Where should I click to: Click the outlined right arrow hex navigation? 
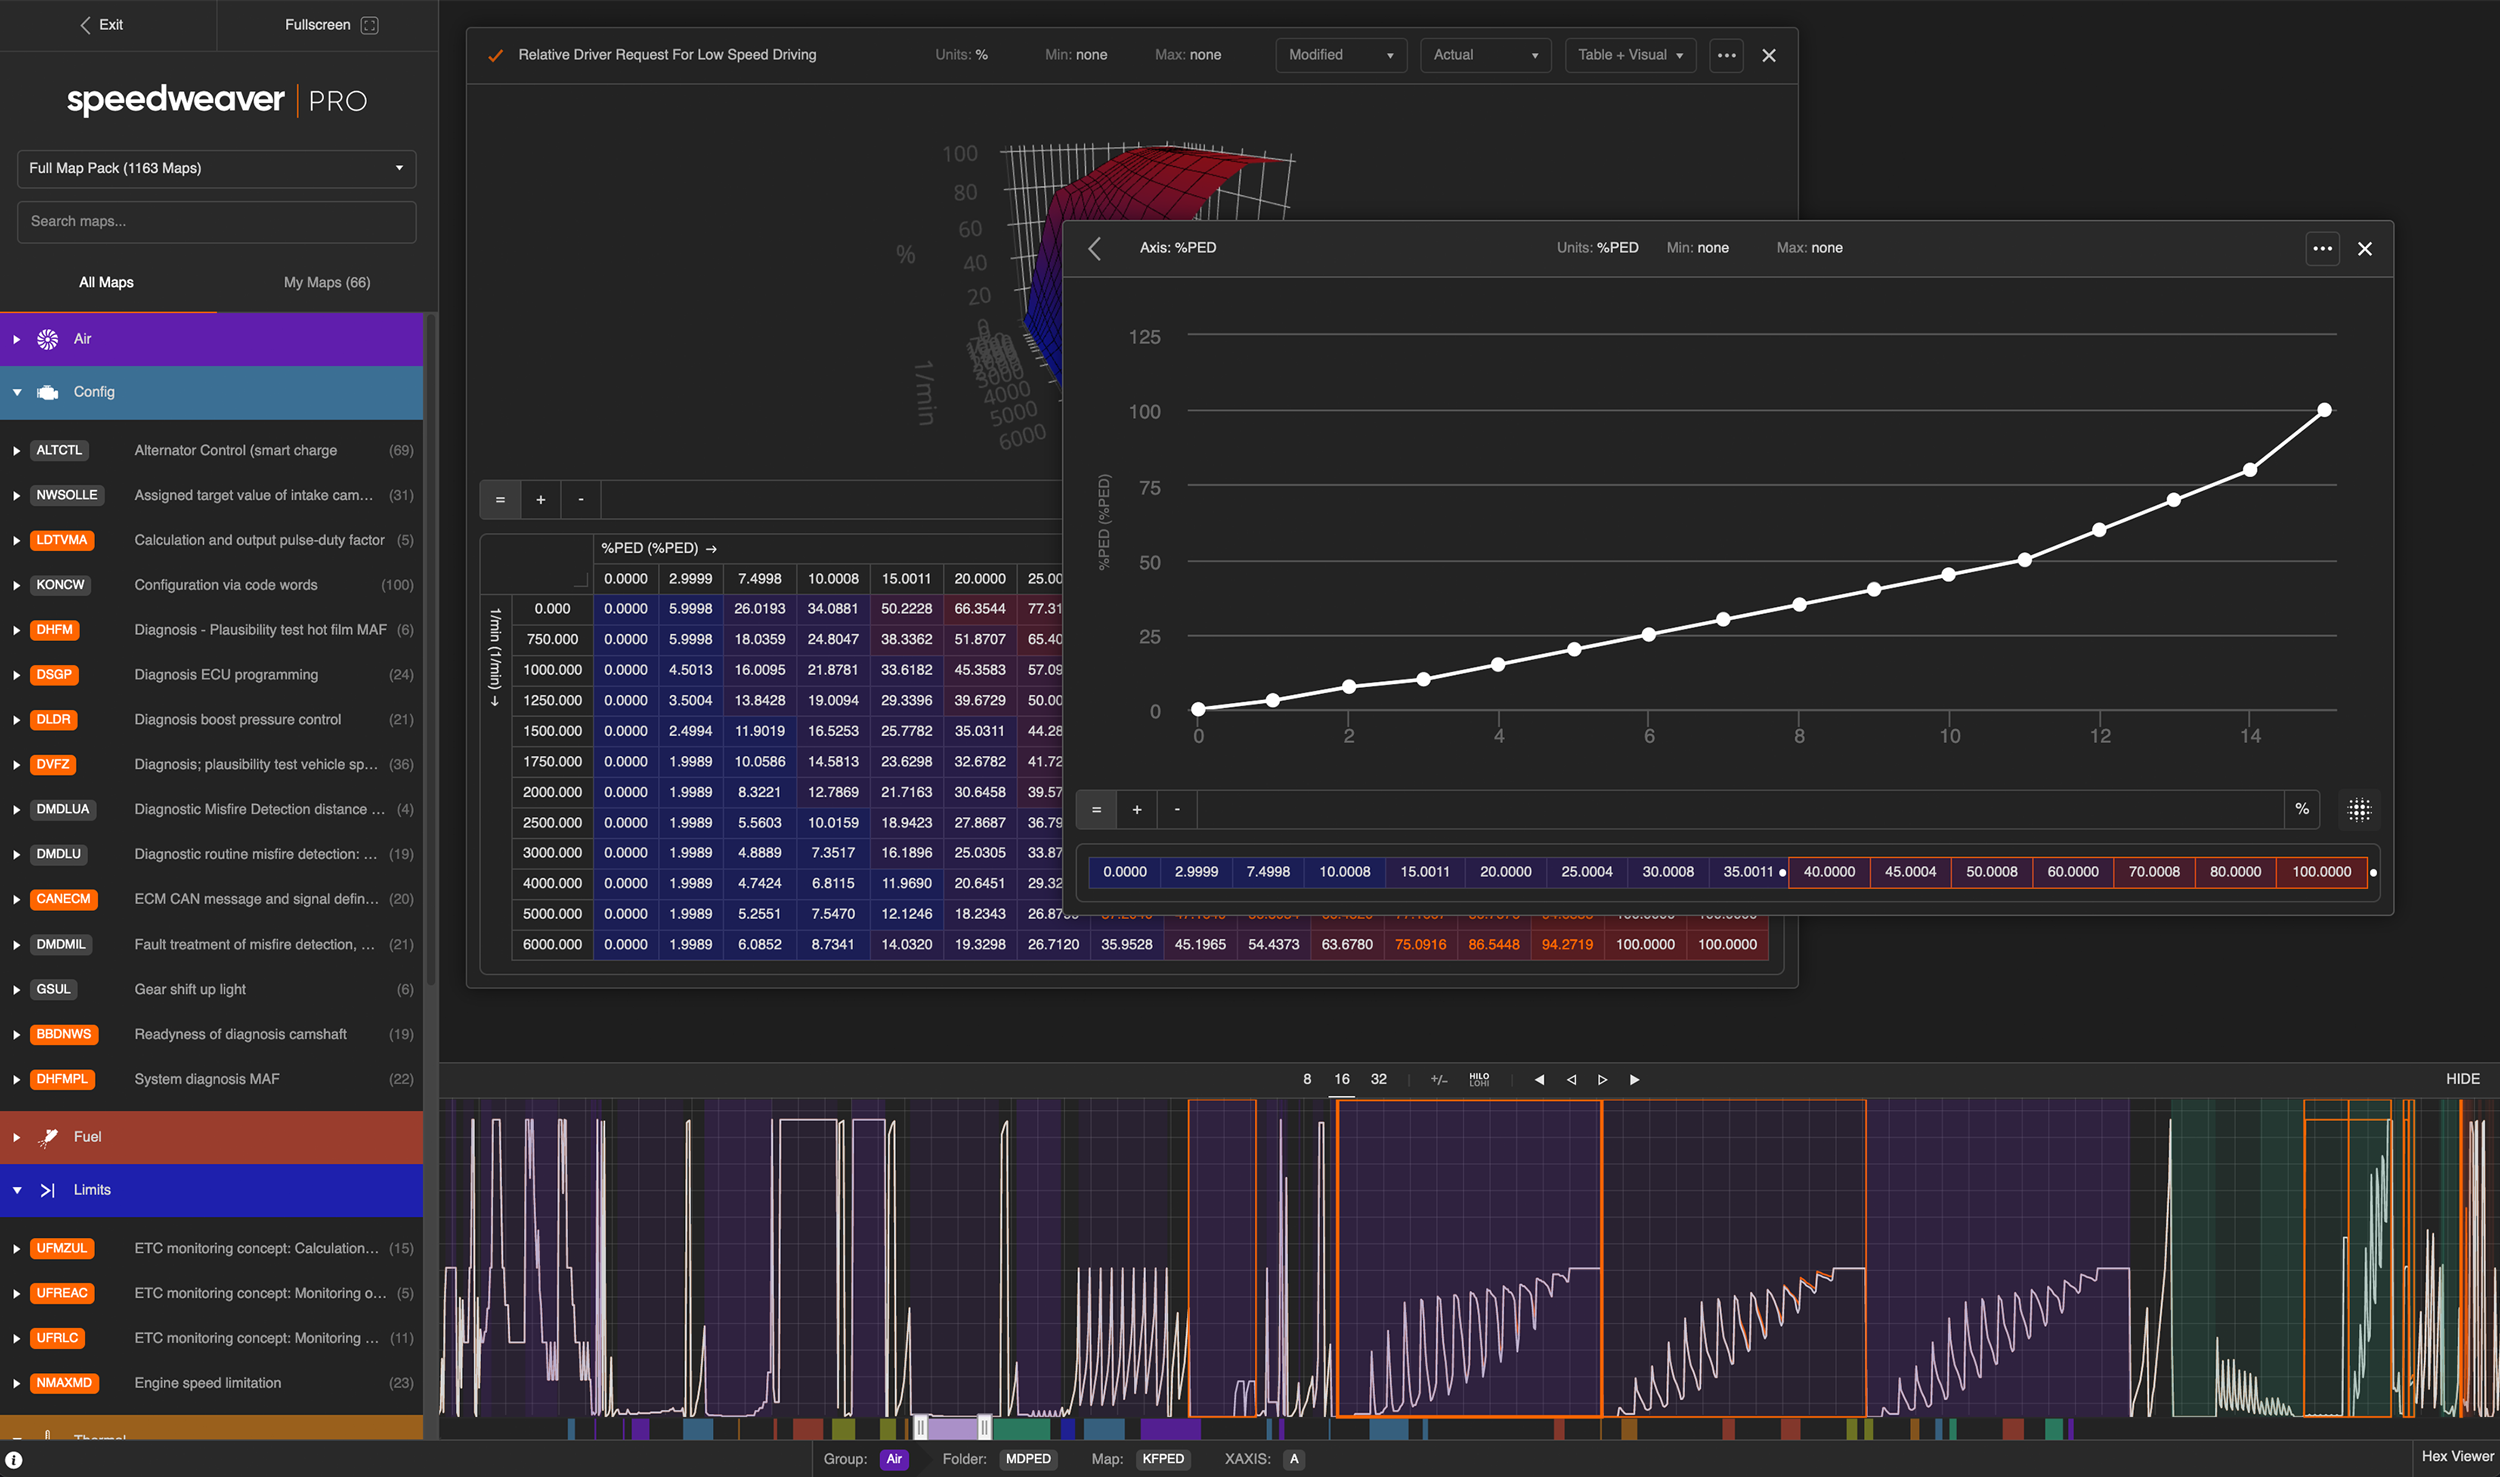point(1602,1079)
